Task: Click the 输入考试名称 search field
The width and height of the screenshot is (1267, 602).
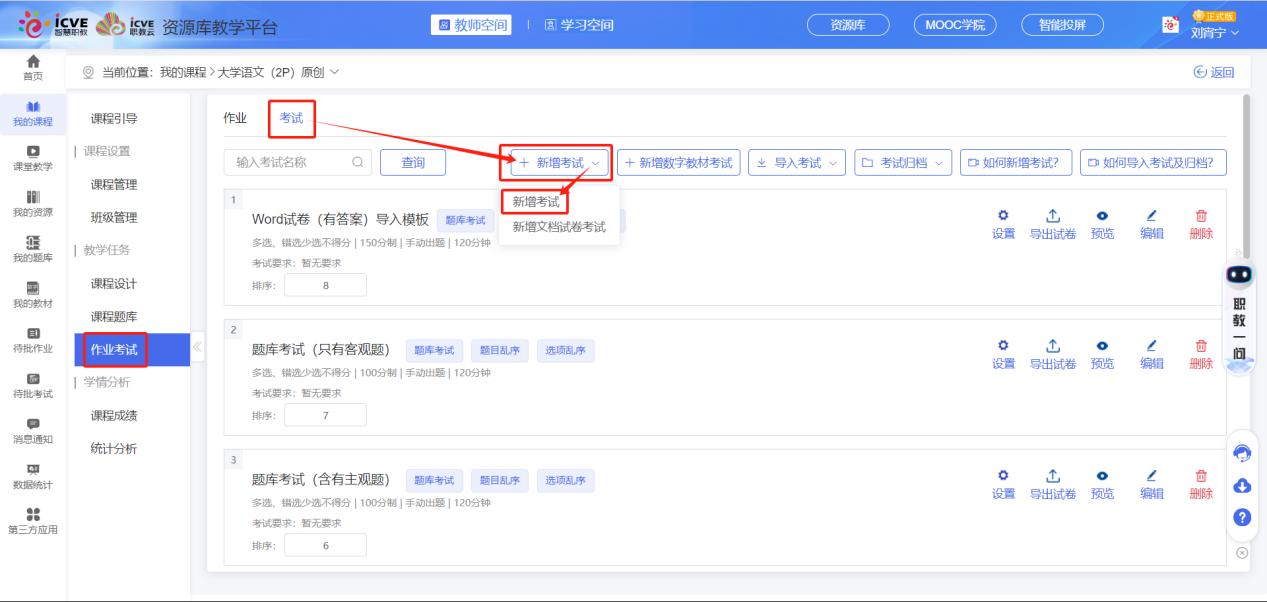Action: click(290, 163)
